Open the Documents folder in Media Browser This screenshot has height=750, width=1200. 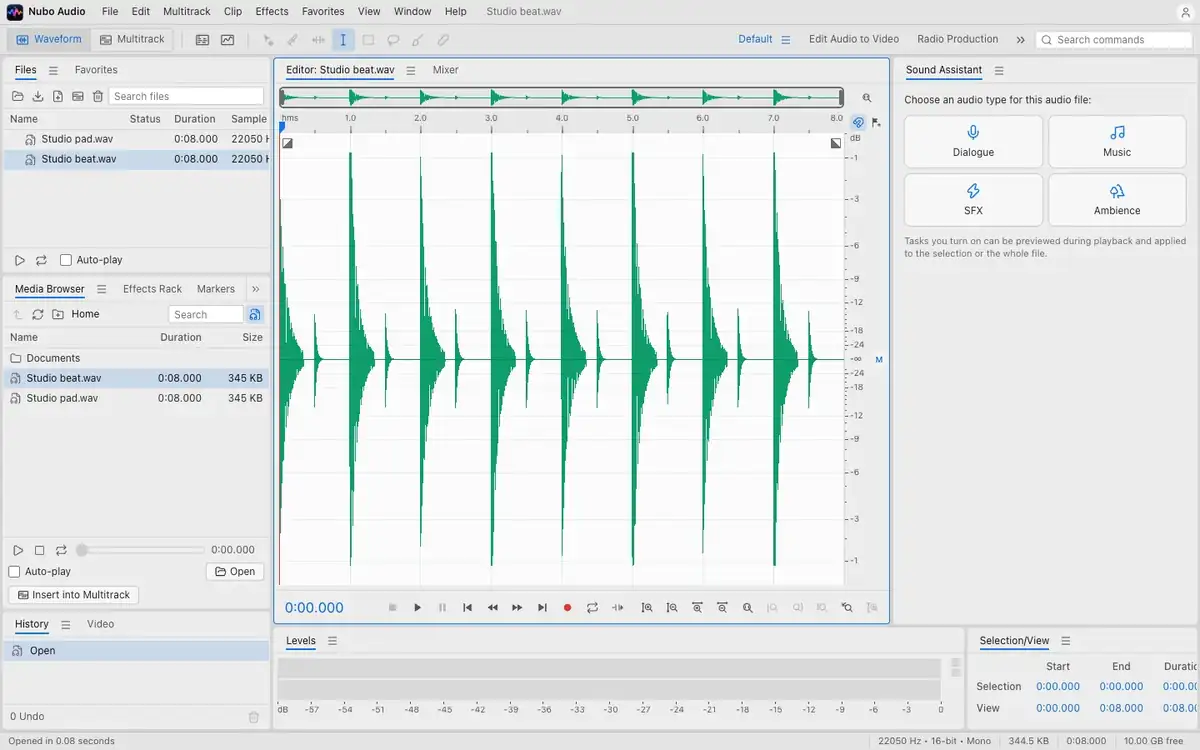coord(136,358)
